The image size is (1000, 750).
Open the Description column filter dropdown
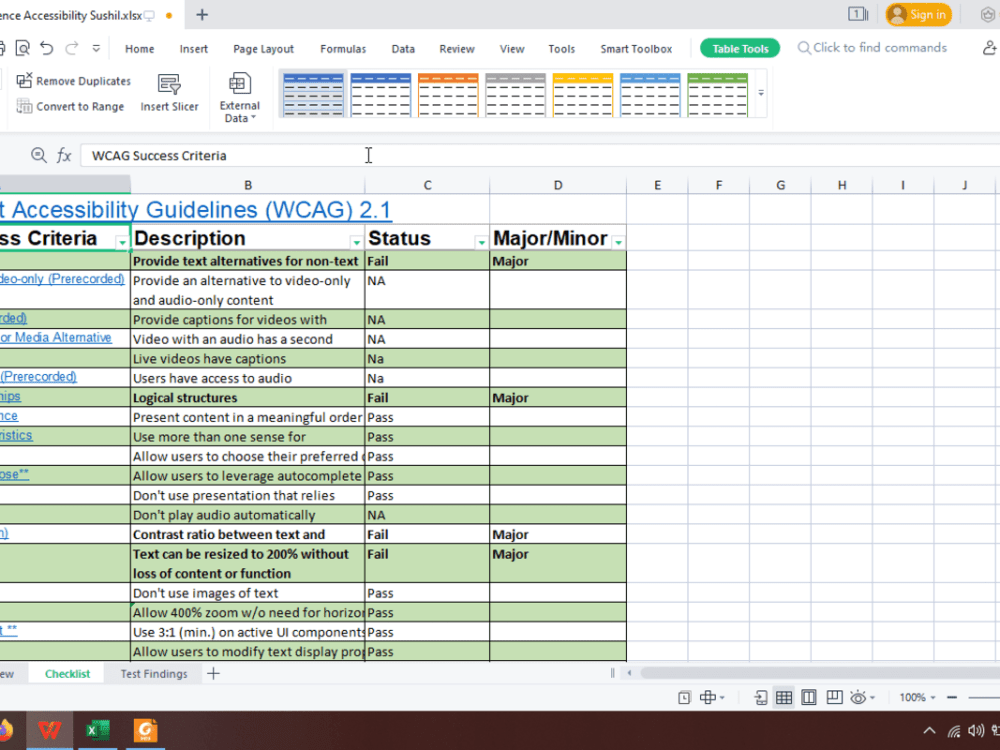click(x=357, y=242)
